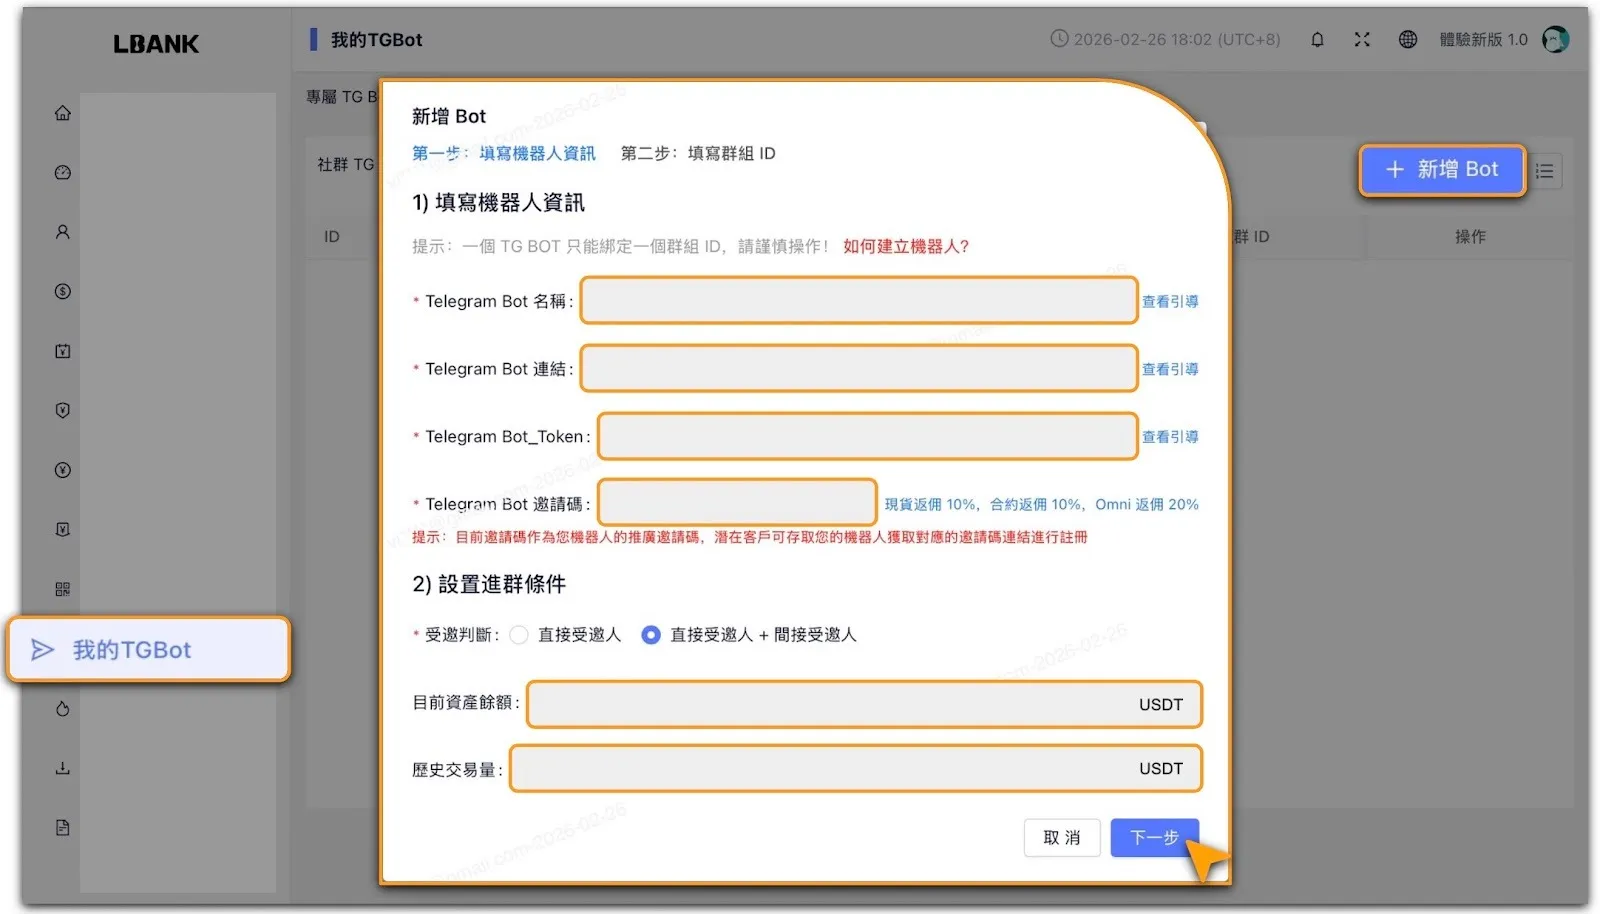The height and width of the screenshot is (914, 1600).
Task: Click the download icon in sidebar
Action: [63, 768]
